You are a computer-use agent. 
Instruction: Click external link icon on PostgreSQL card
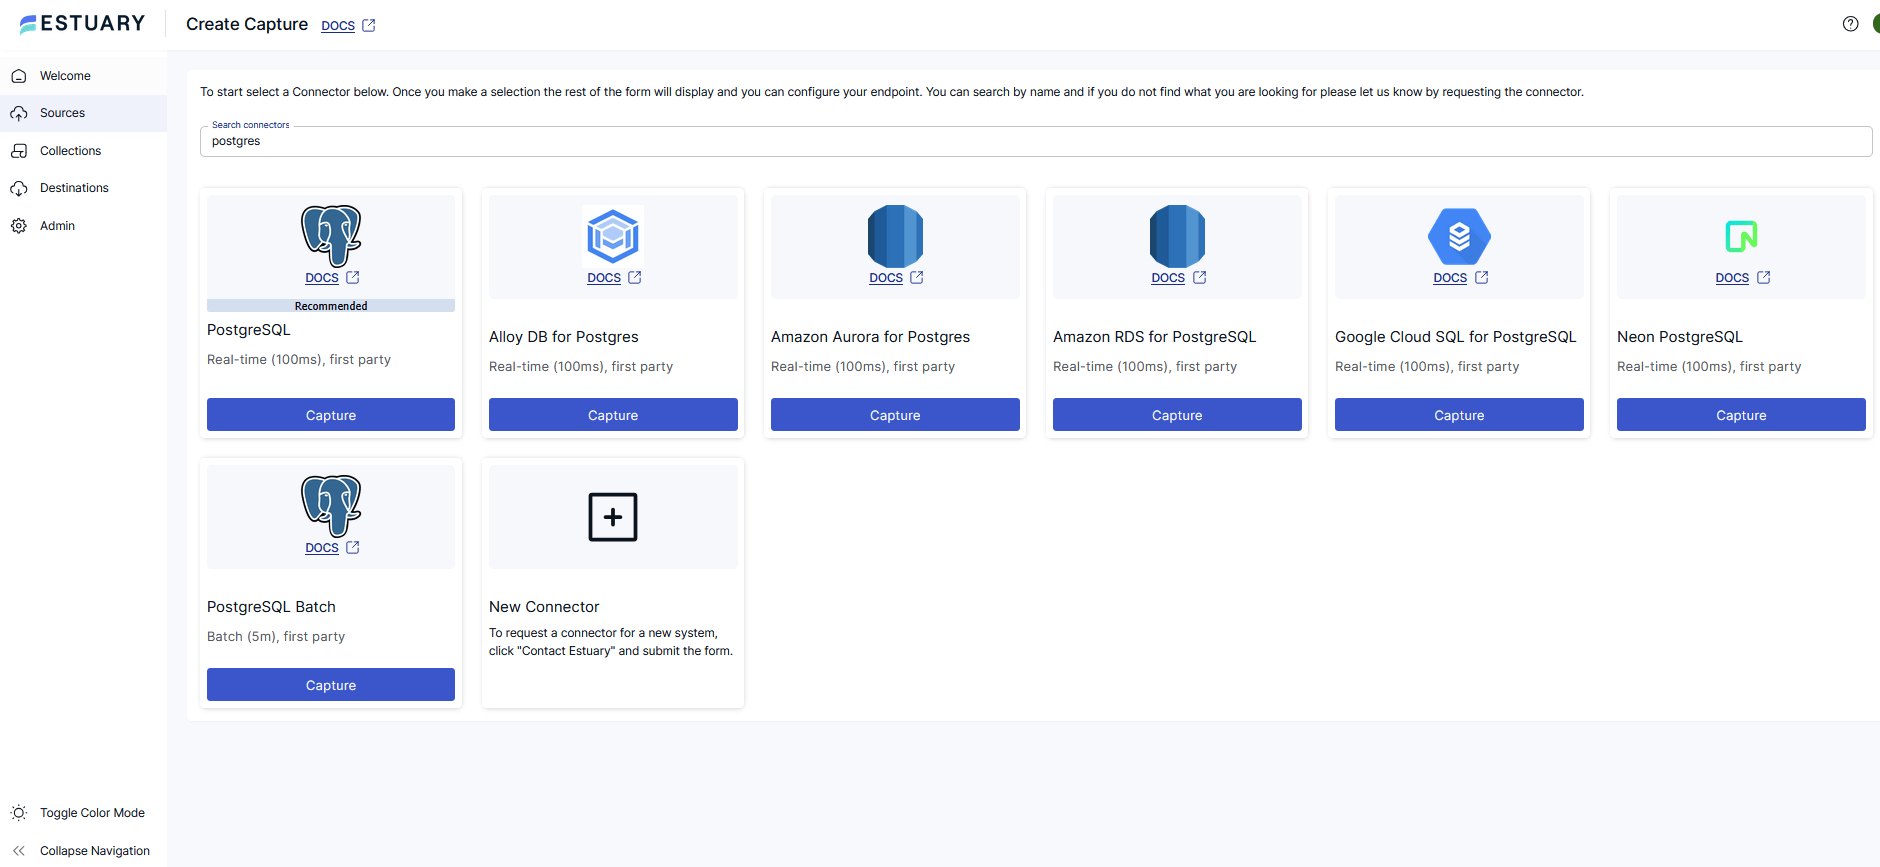click(353, 277)
